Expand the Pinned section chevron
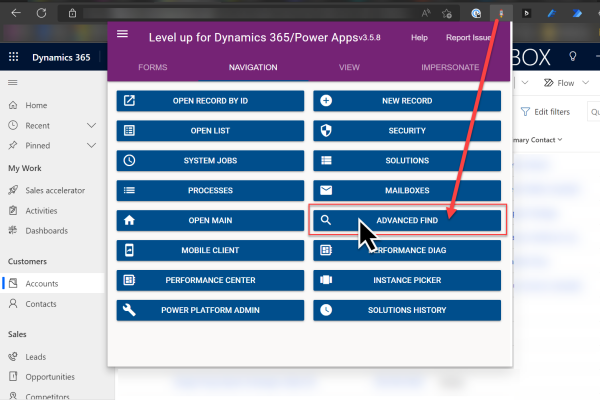Viewport: 600px width, 400px height. click(92, 146)
